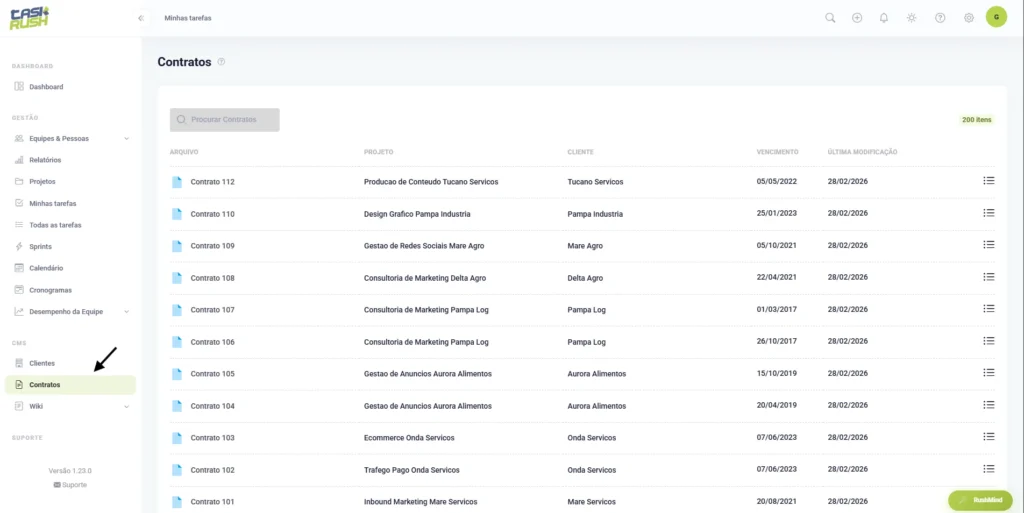Click project Ecommerce Onda Servicos
Viewport: 1024px width, 513px height.
coord(409,438)
